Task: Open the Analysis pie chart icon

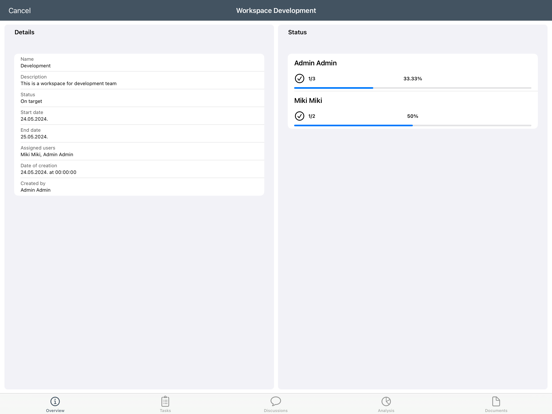Action: (386, 401)
